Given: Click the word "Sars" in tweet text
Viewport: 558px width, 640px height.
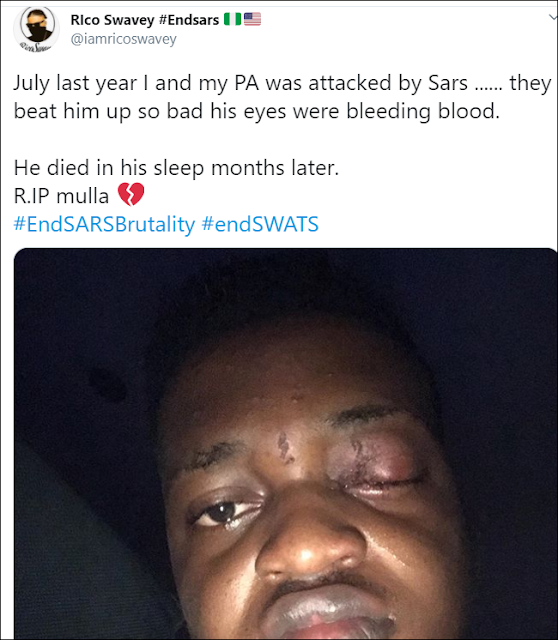Looking at the screenshot, I should (447, 83).
